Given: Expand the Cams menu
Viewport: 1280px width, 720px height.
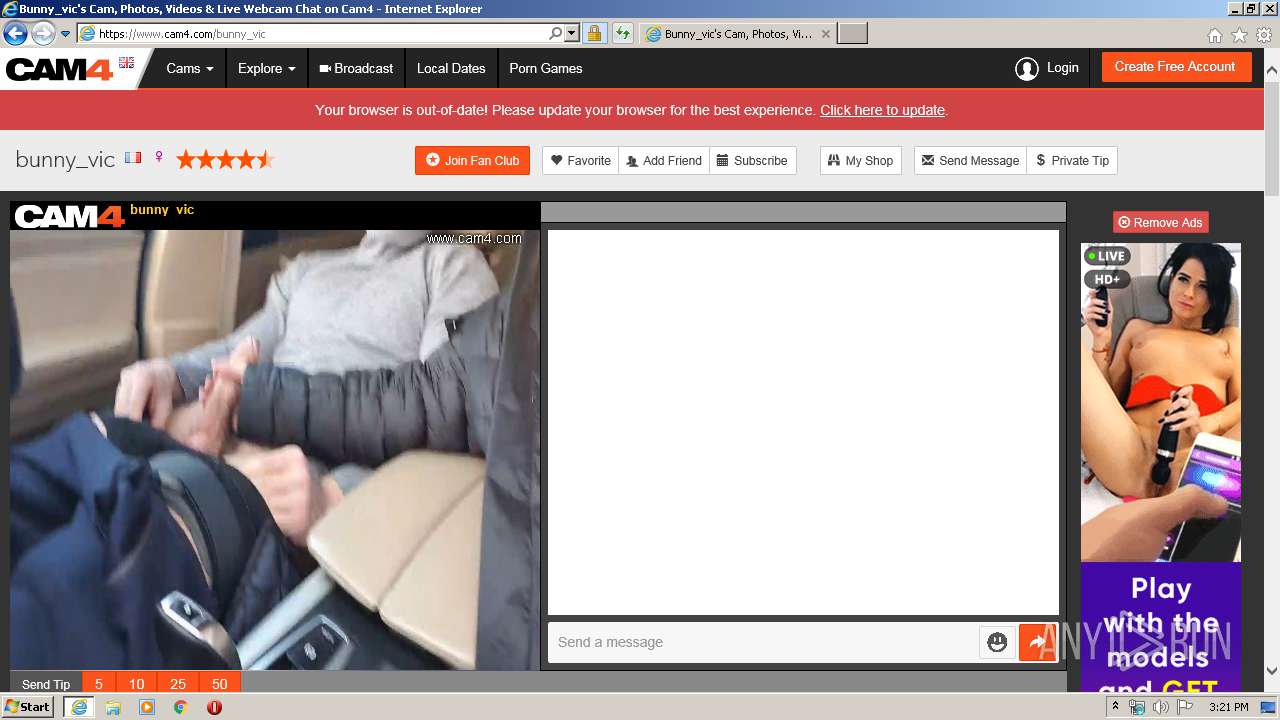Looking at the screenshot, I should (x=190, y=68).
